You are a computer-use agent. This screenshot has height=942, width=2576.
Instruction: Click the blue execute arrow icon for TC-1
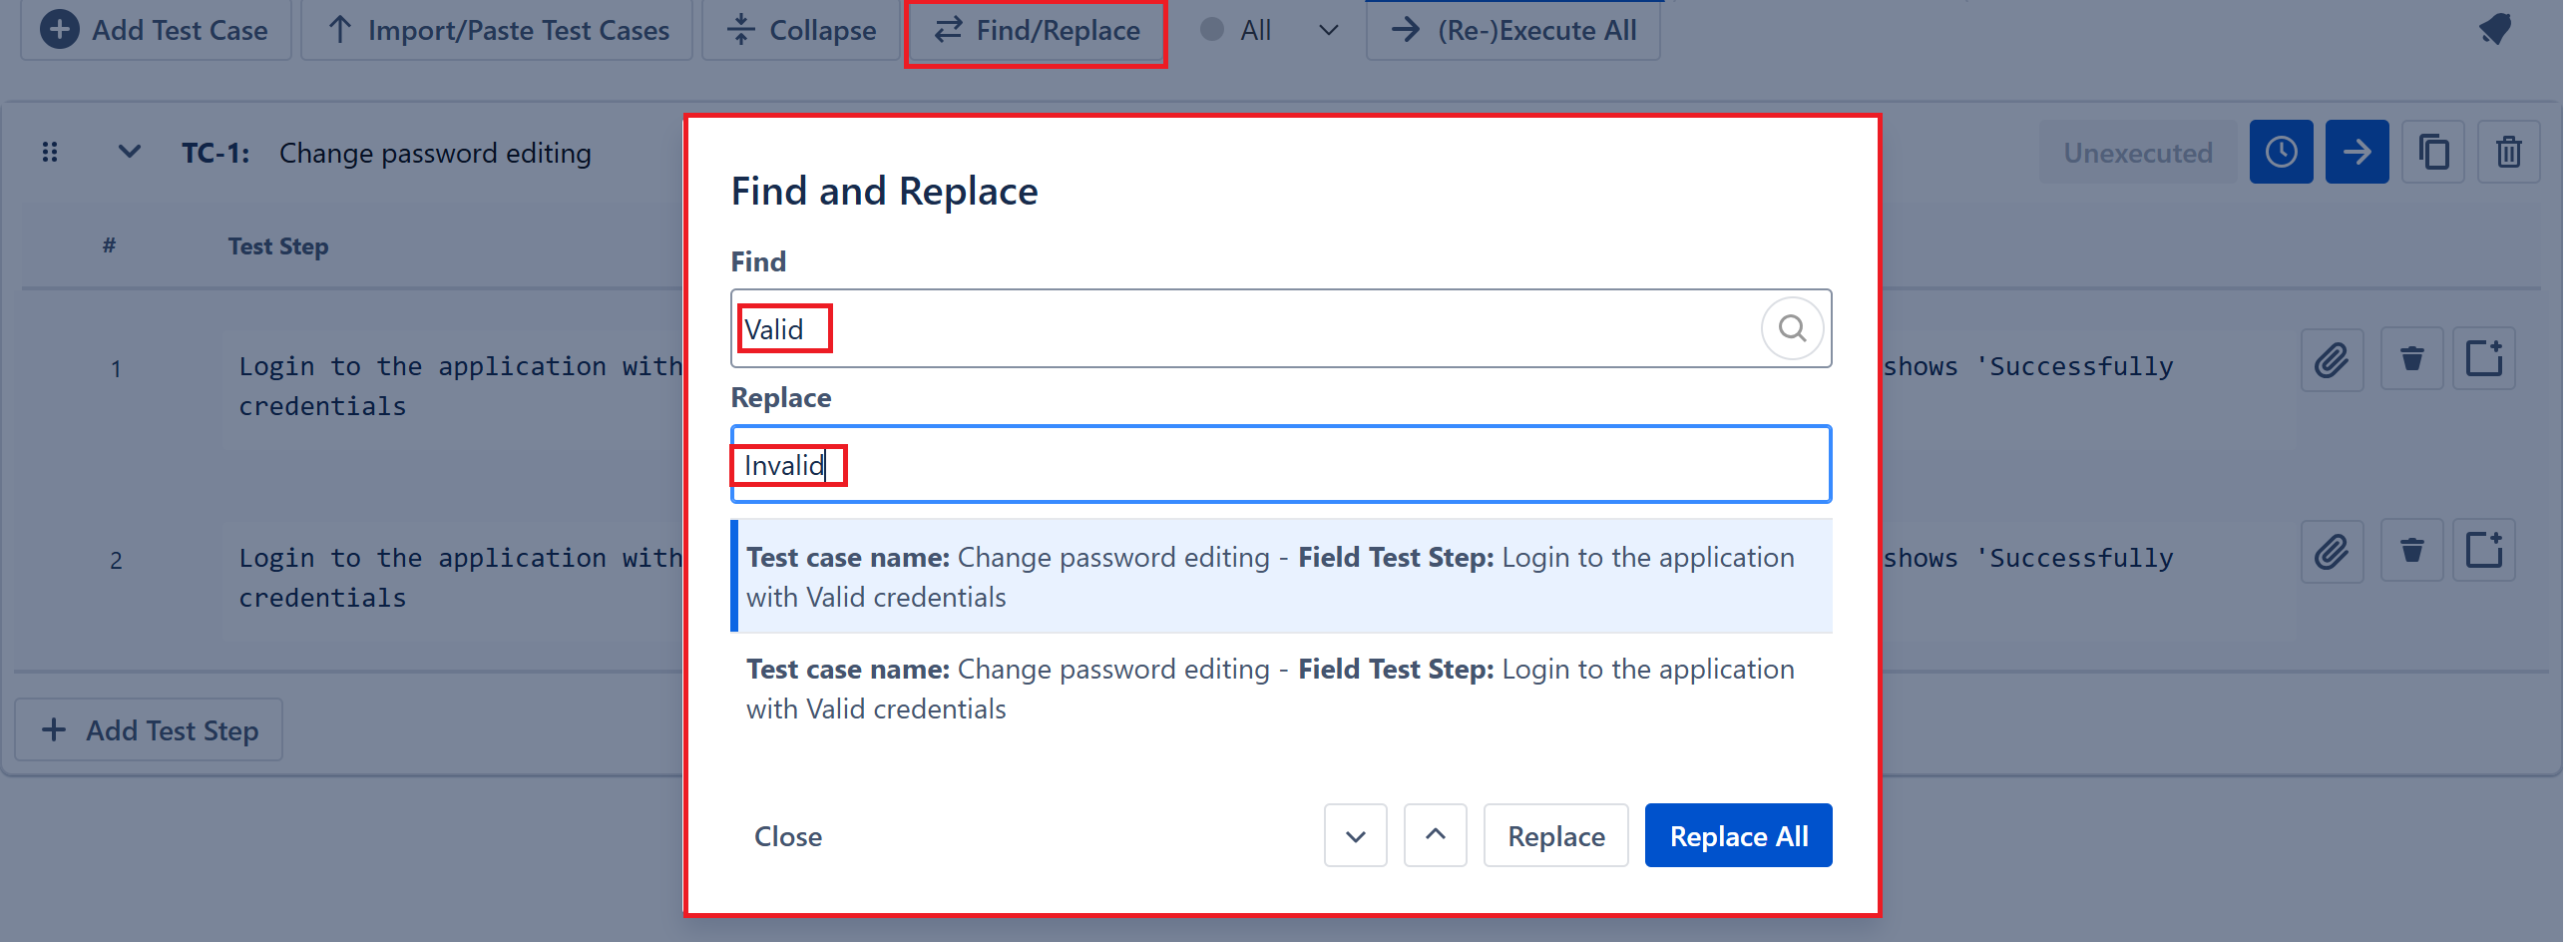click(x=2356, y=152)
